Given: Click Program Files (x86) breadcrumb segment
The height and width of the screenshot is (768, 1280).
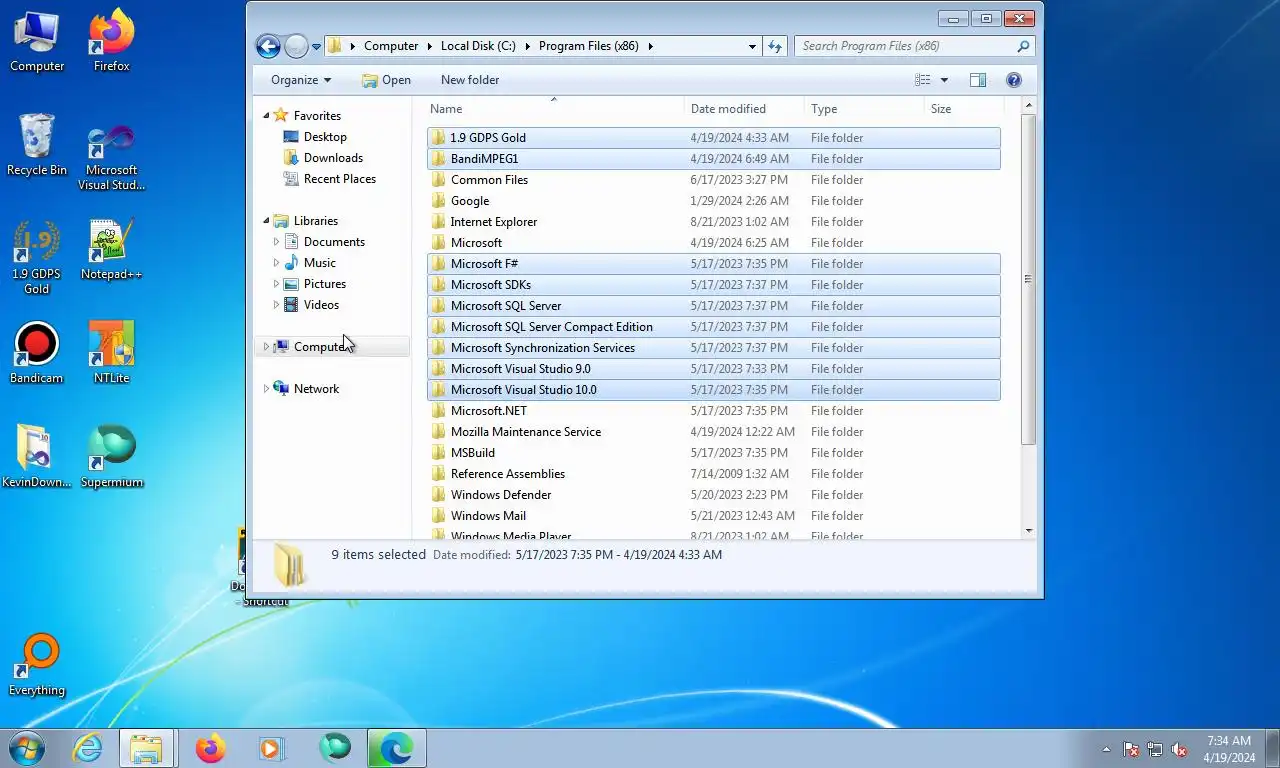Looking at the screenshot, I should point(588,46).
